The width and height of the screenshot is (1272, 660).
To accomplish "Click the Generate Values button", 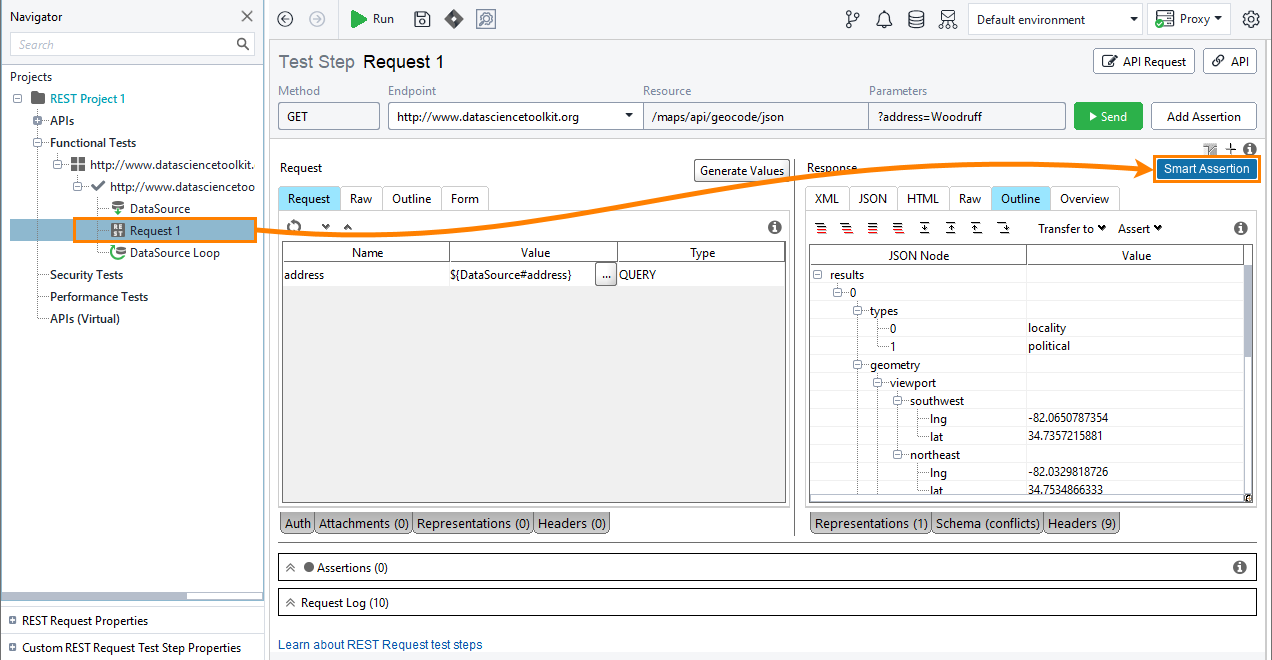I will [x=743, y=170].
